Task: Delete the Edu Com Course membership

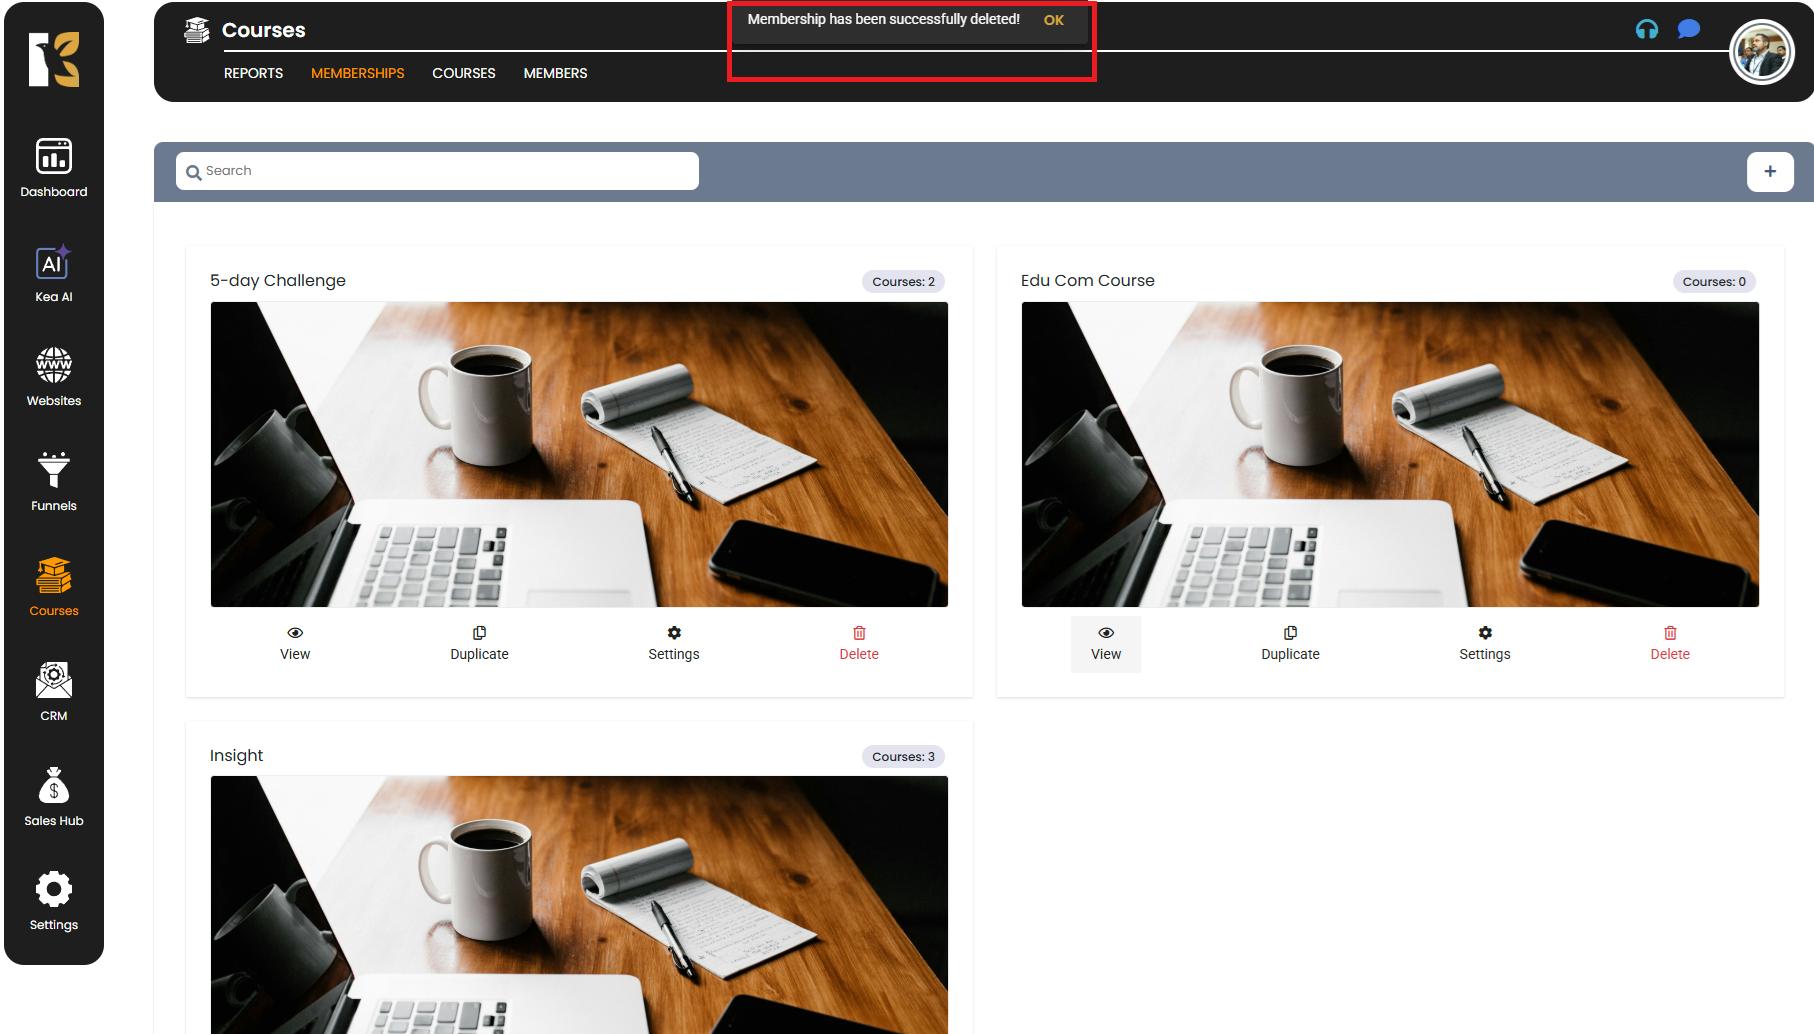Action: (1669, 643)
